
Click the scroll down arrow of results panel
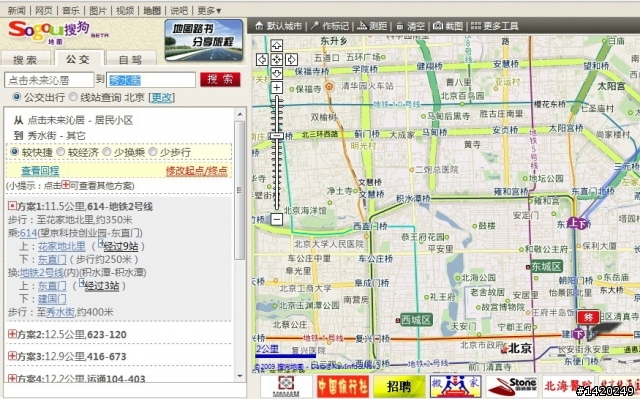240,376
